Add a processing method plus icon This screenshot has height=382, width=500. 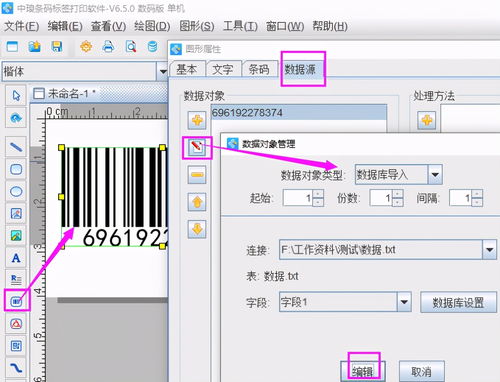427,120
